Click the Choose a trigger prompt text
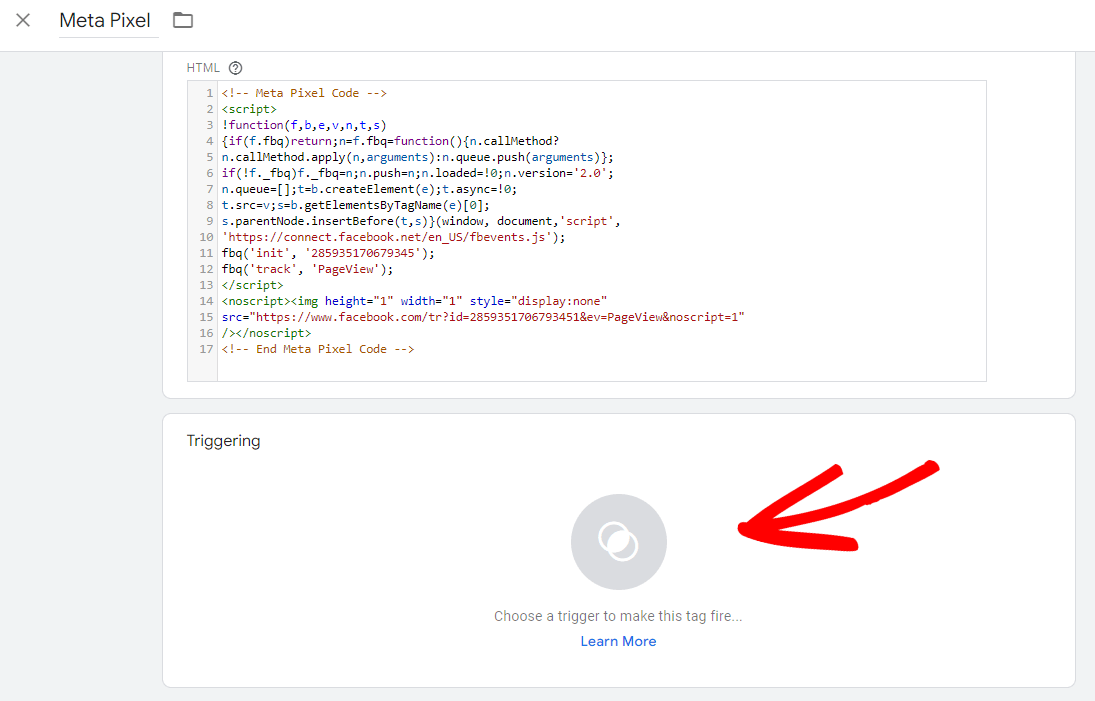 tap(618, 615)
